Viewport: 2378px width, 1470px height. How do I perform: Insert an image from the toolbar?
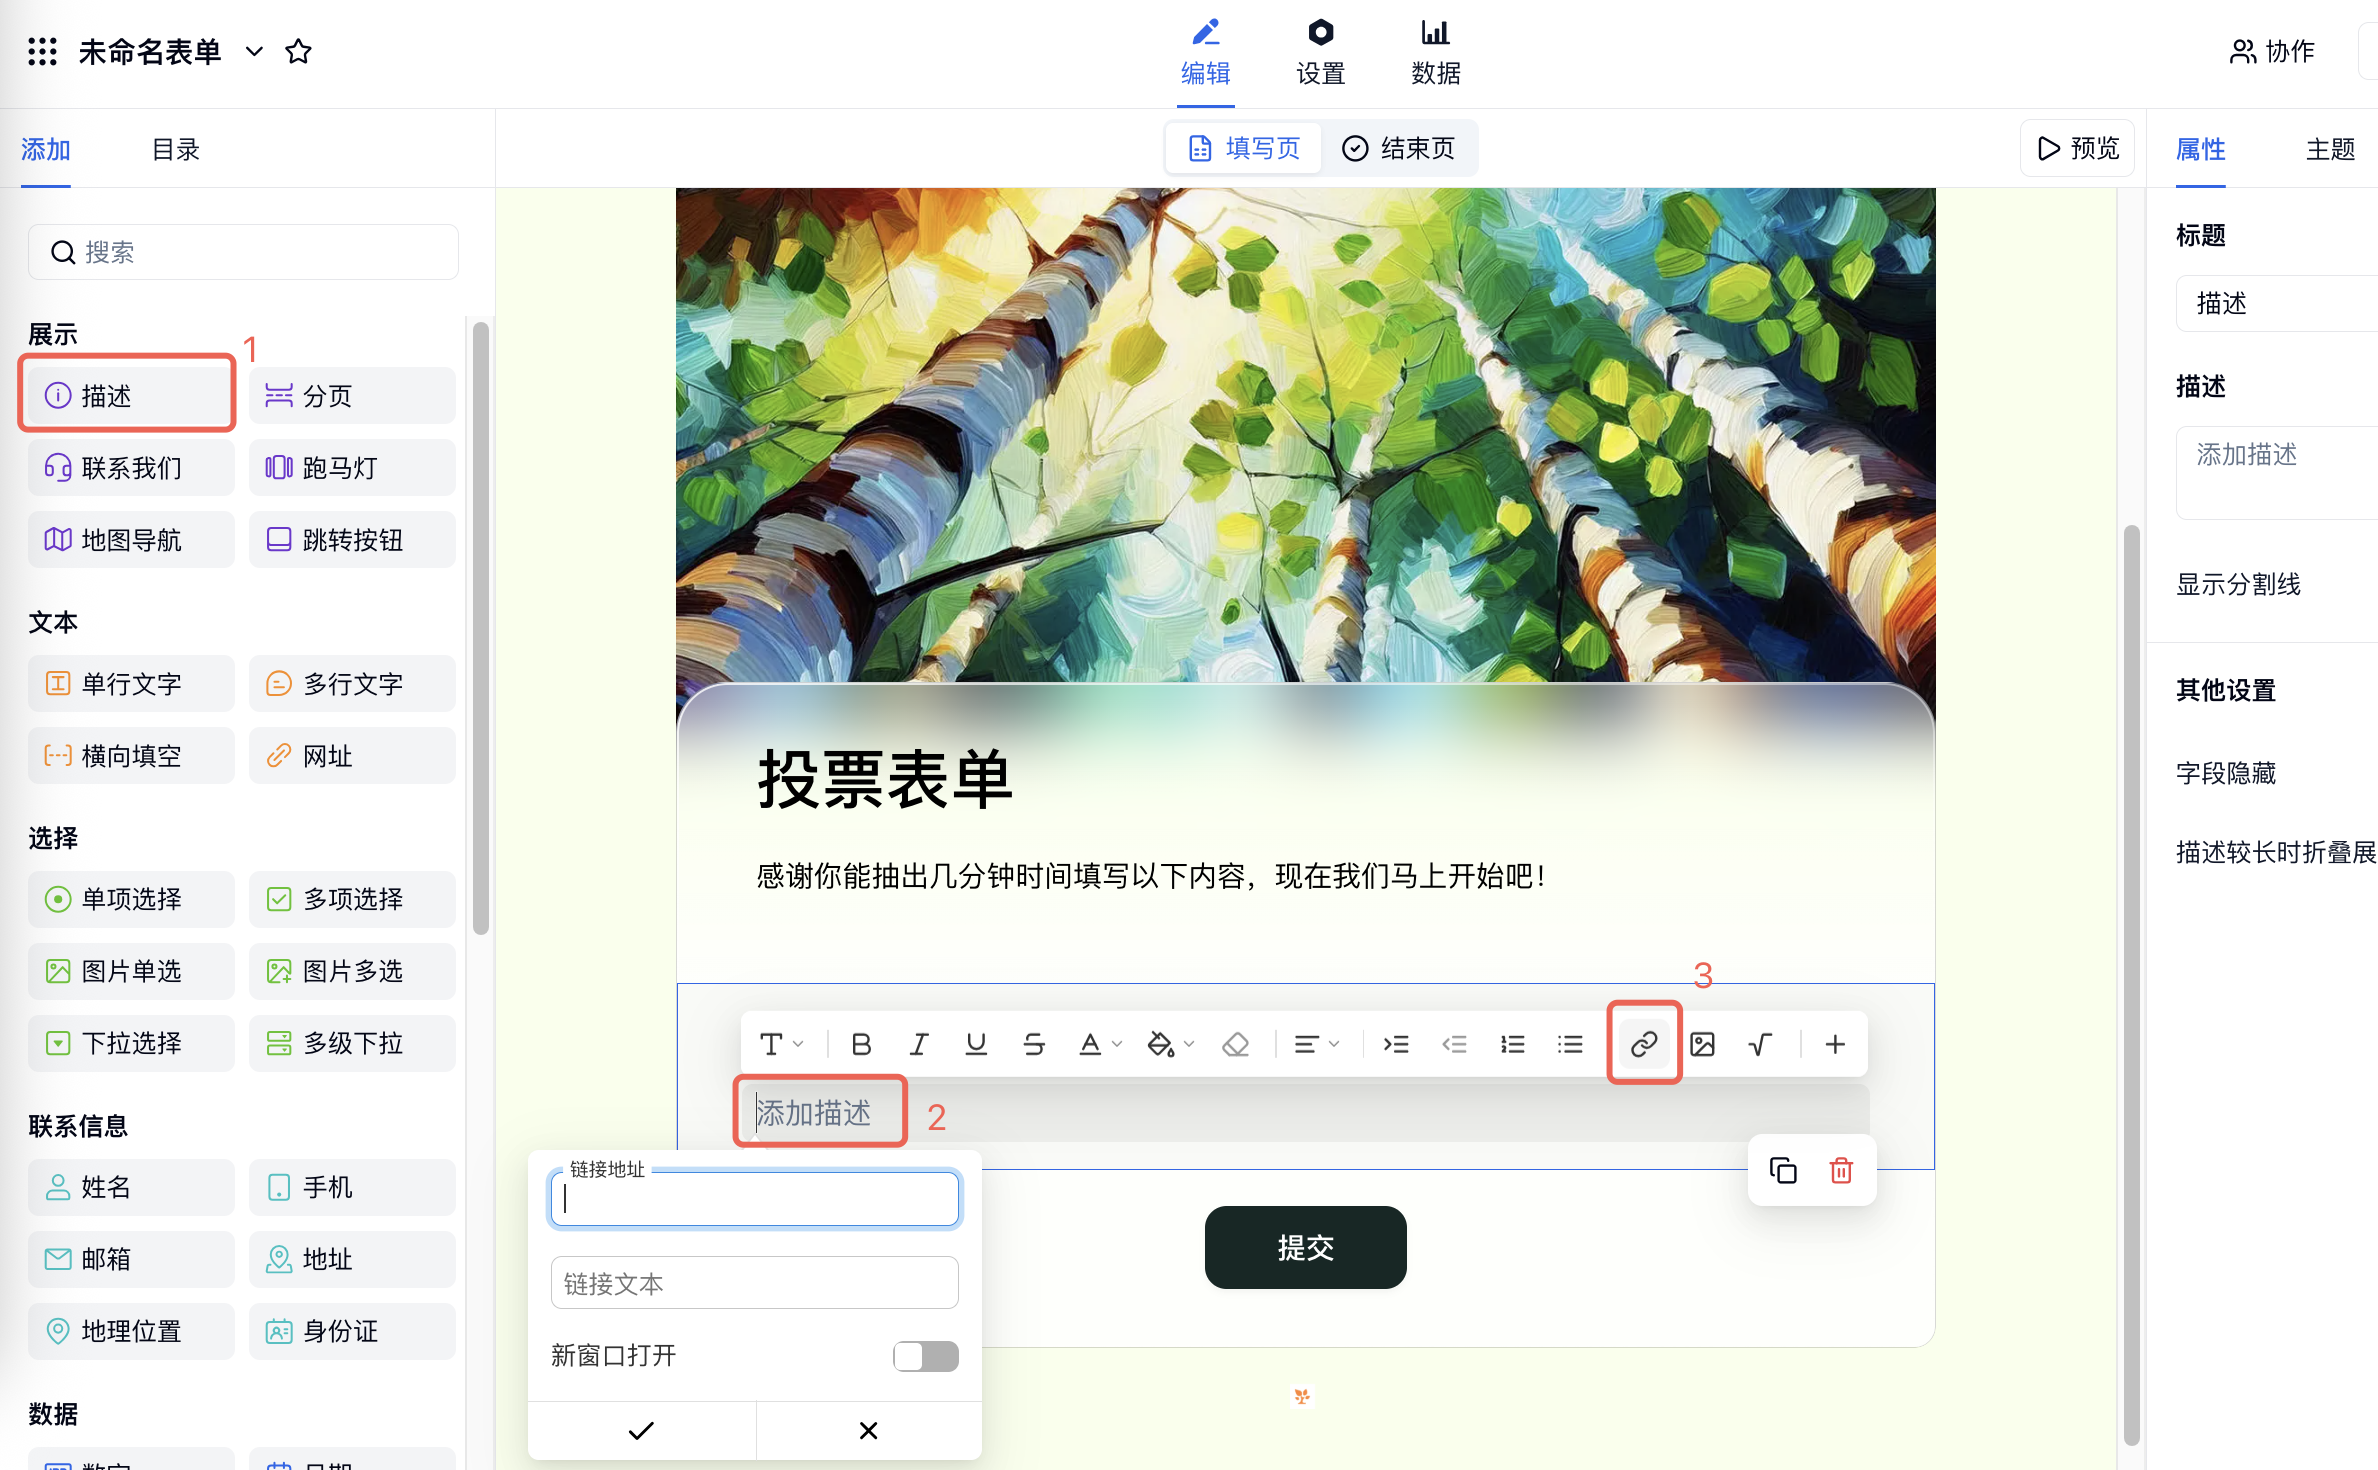[1702, 1044]
